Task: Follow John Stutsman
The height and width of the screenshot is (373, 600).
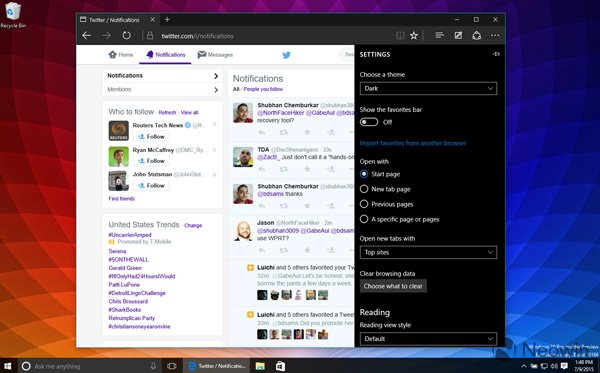Action: (152, 186)
